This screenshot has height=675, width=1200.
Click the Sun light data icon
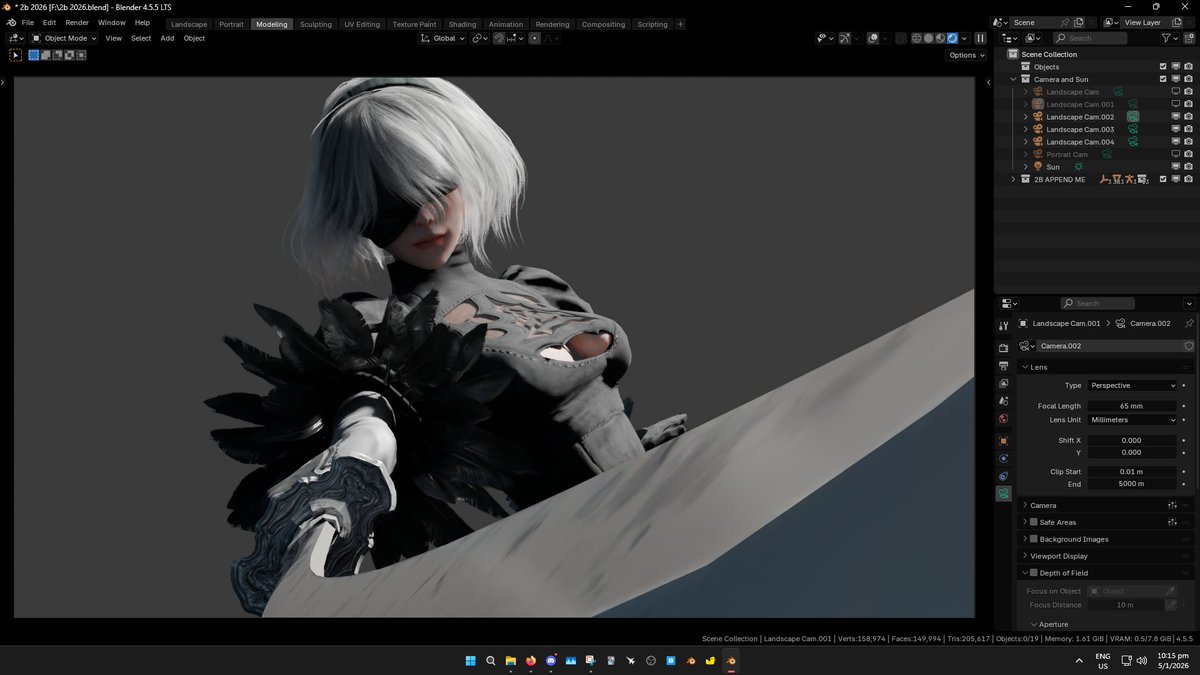click(x=1078, y=167)
